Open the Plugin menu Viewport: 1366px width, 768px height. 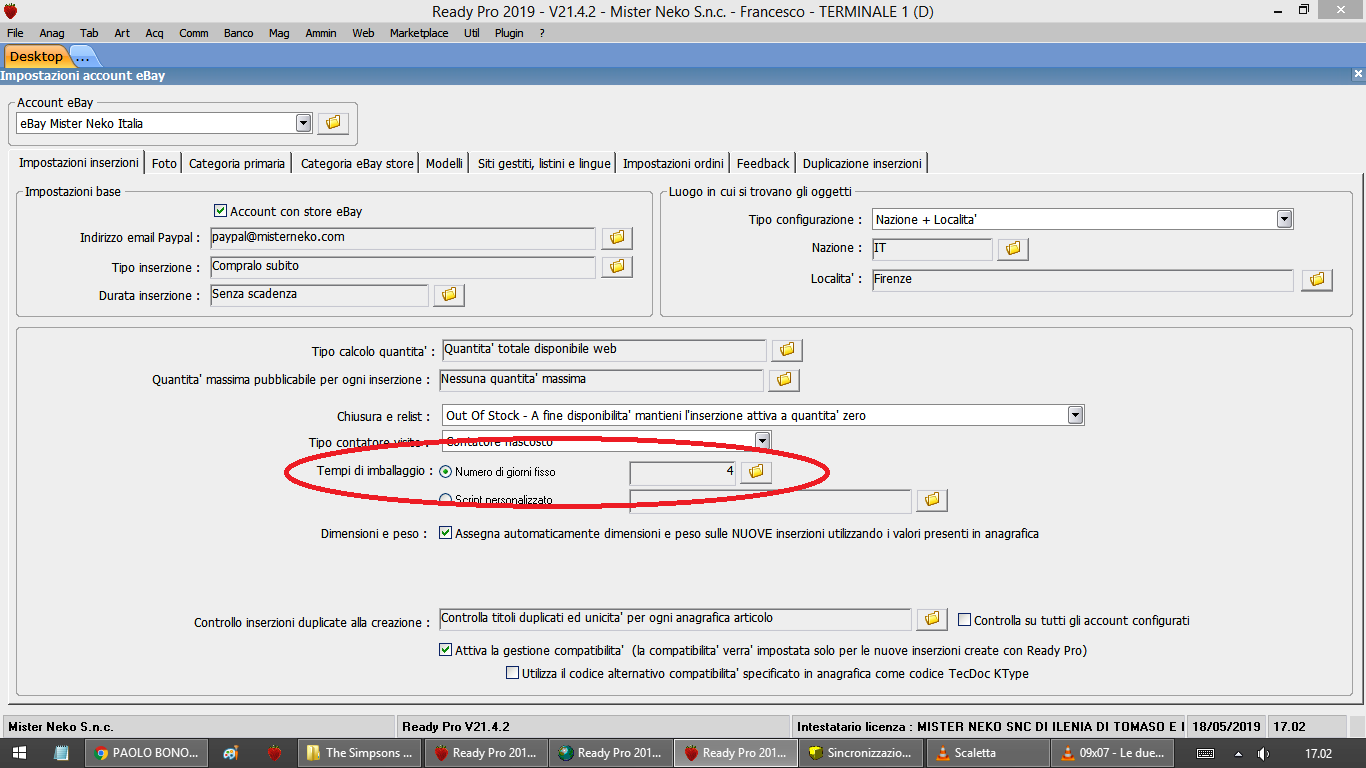(x=509, y=33)
